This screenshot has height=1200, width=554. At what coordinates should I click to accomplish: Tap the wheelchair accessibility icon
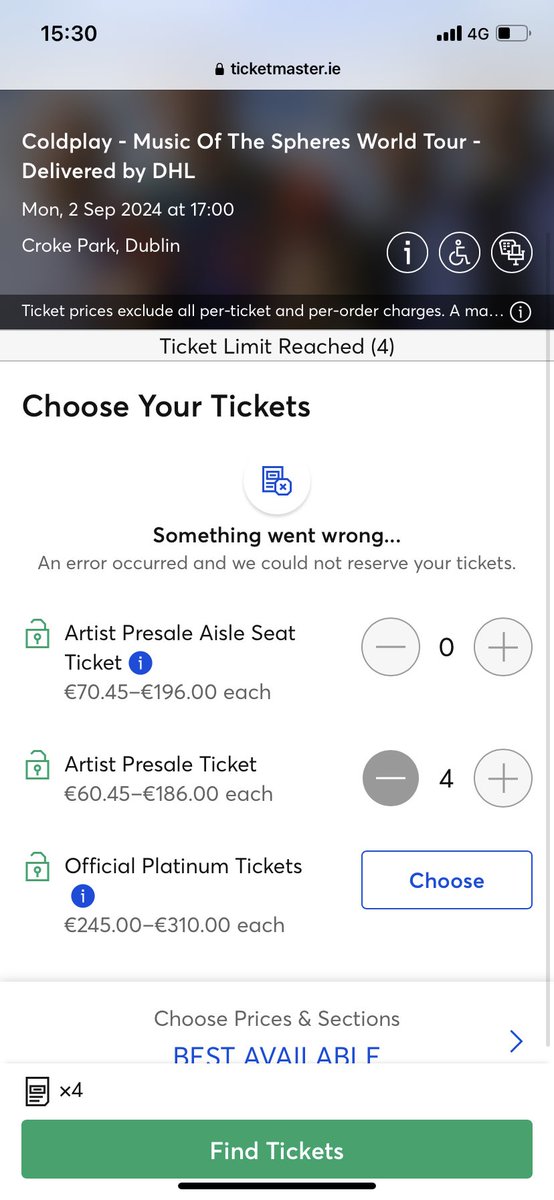pos(459,253)
